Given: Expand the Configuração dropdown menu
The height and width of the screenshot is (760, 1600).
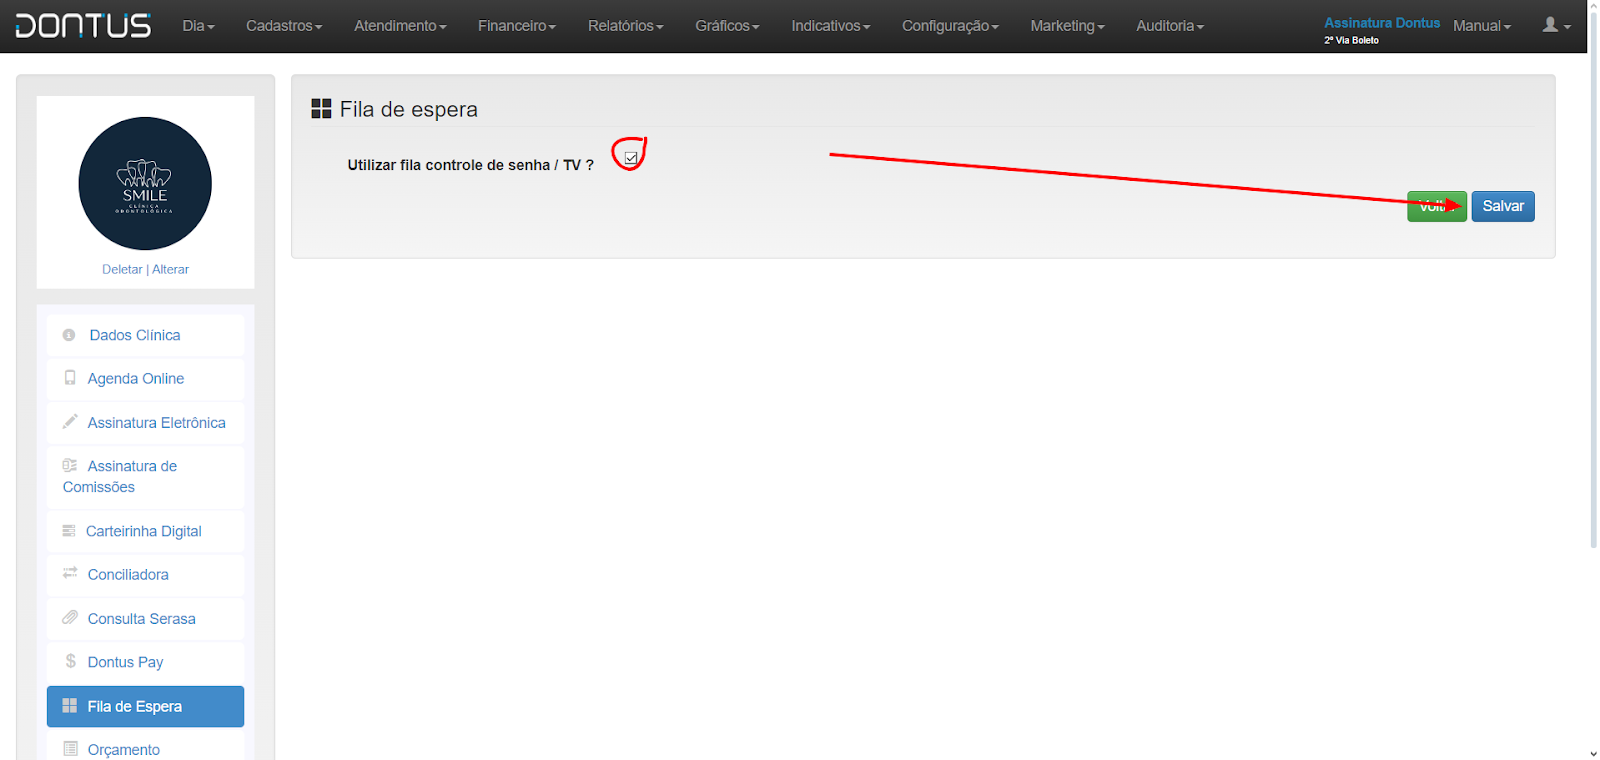Looking at the screenshot, I should click(x=950, y=26).
